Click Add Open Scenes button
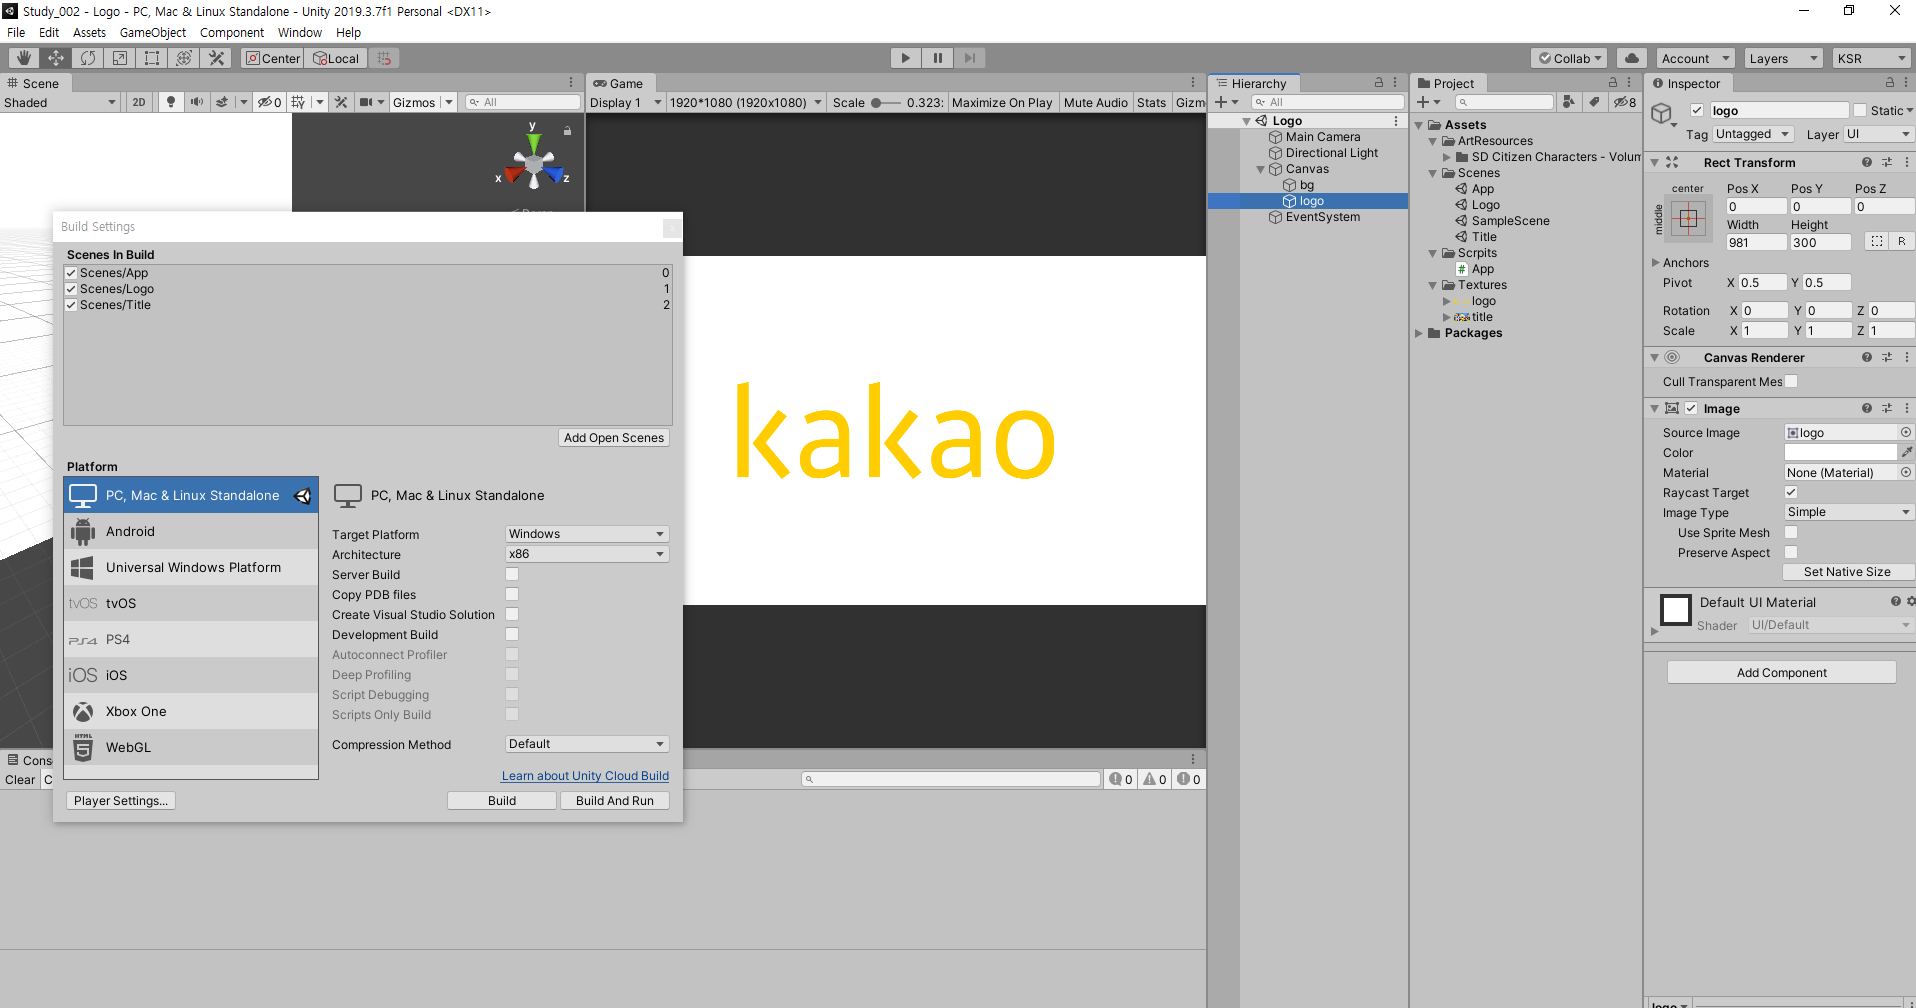1916x1008 pixels. coord(613,437)
